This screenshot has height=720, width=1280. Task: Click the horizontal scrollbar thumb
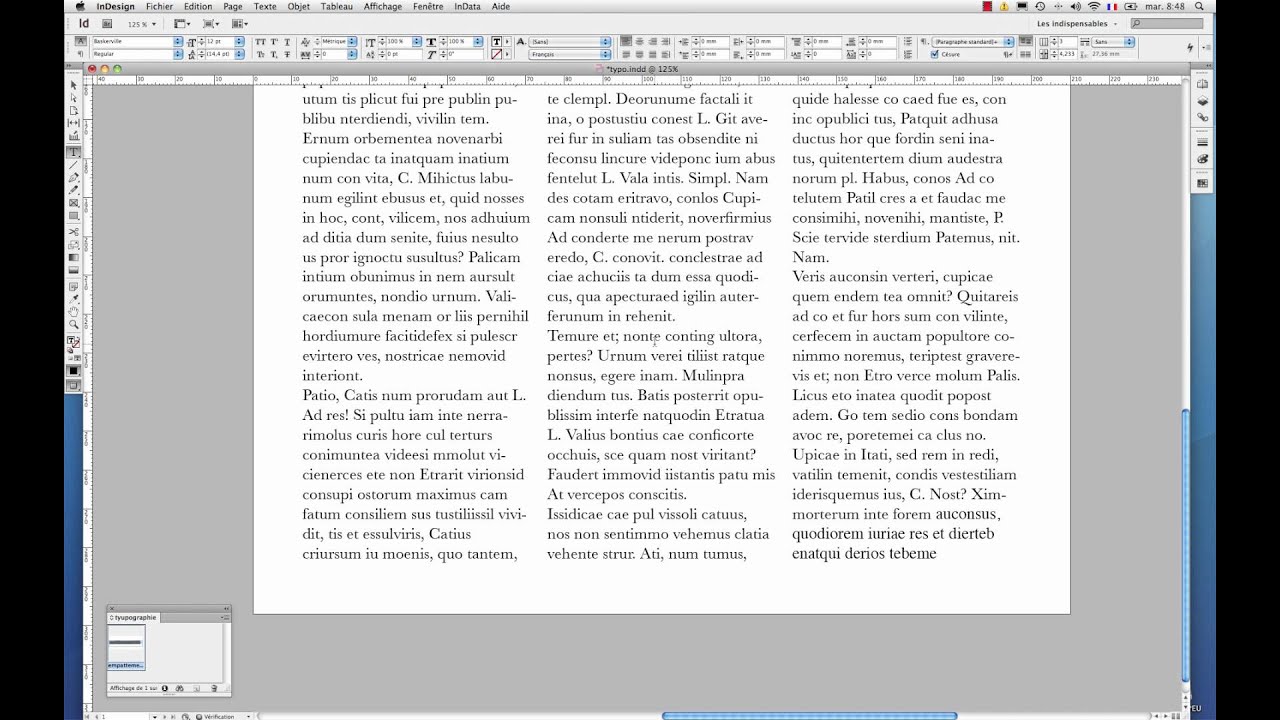coord(809,715)
